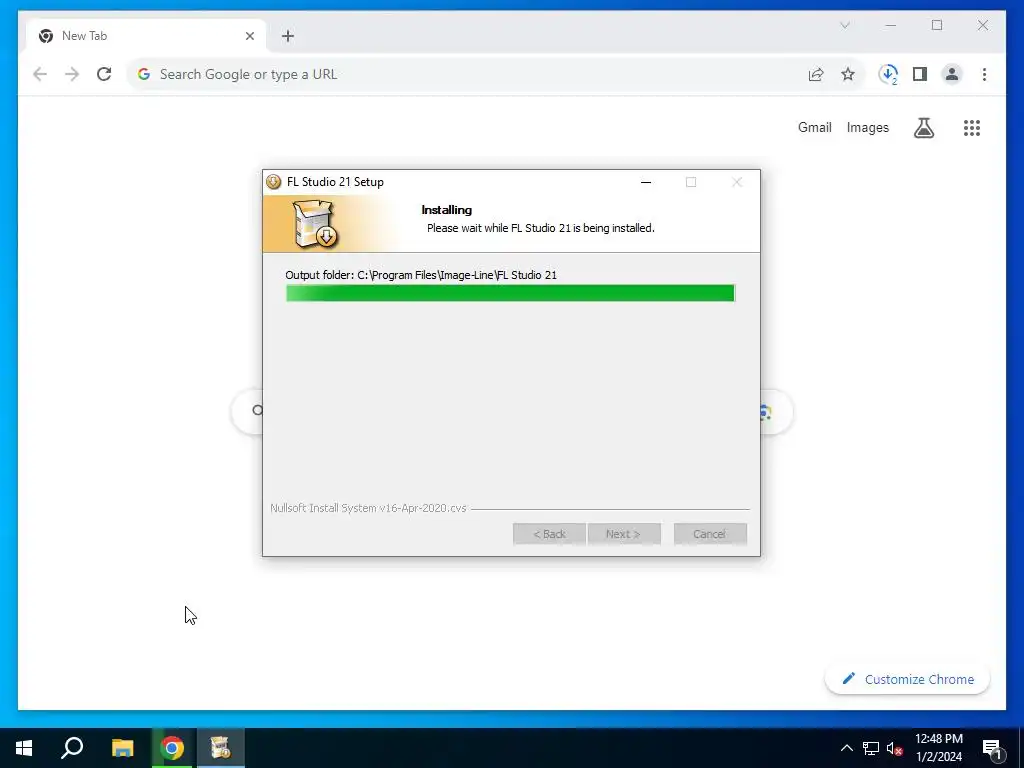Click the Cancel button in FL Studio Setup

point(710,534)
